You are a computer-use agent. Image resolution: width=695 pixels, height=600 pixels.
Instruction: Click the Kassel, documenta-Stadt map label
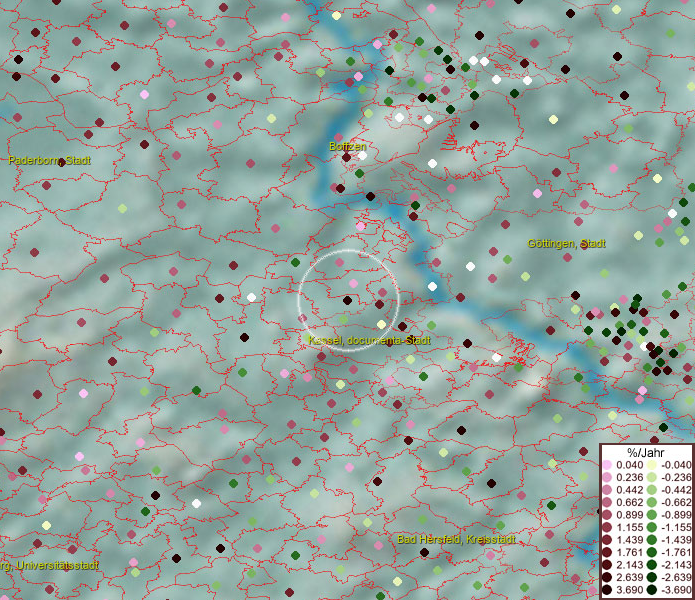click(x=369, y=340)
